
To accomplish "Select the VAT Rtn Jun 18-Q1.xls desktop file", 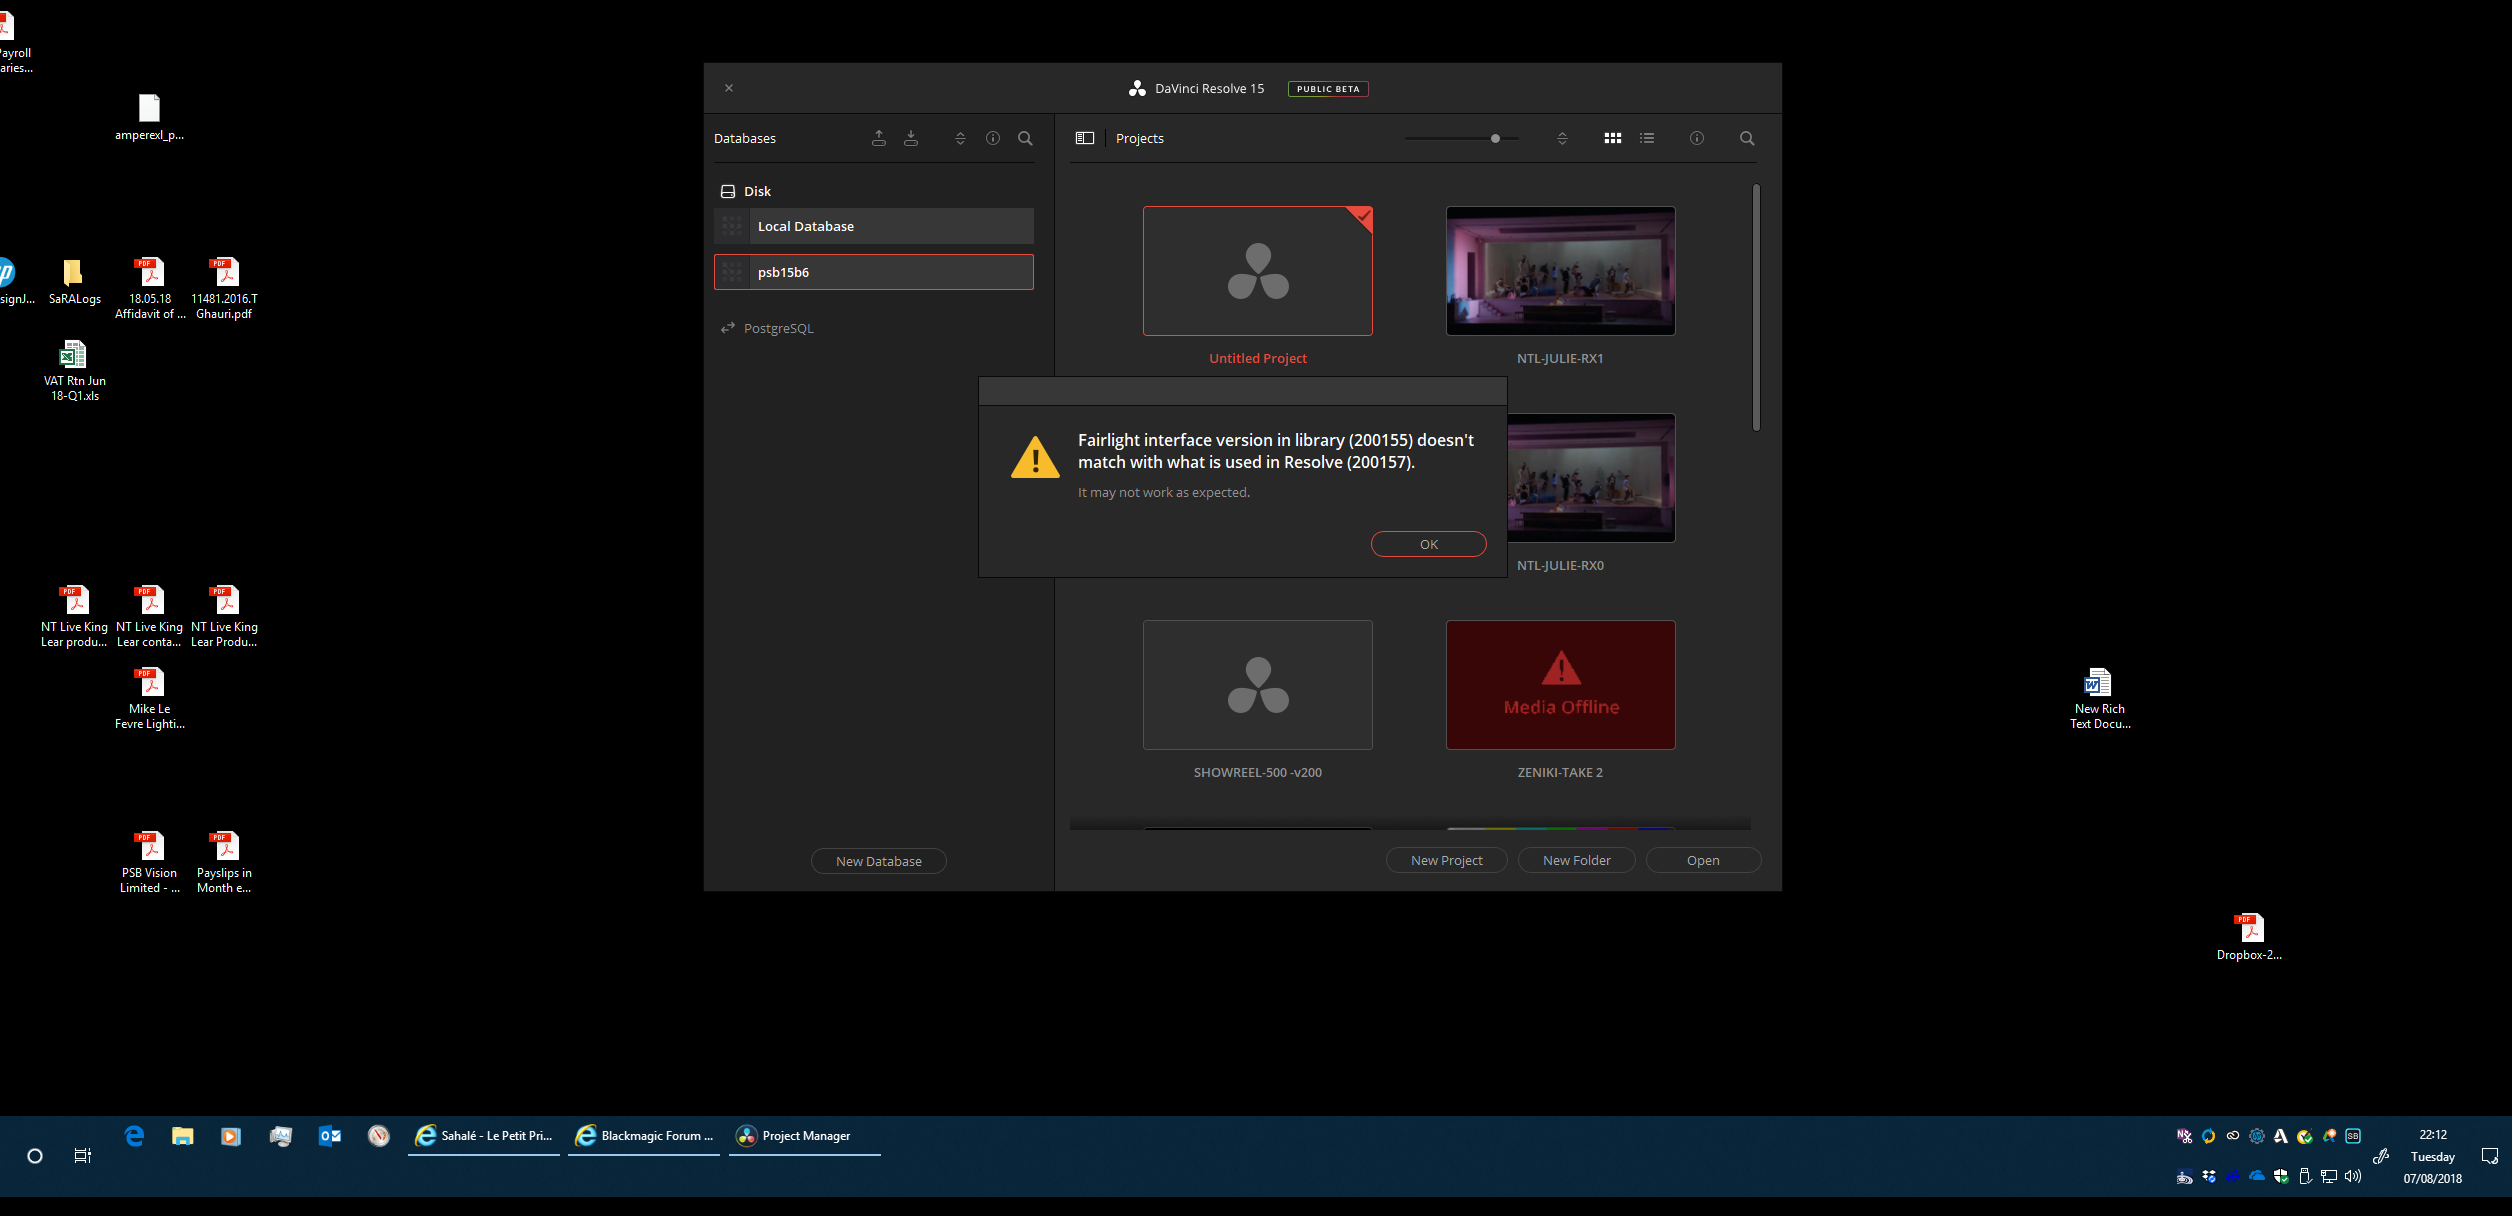I will [x=74, y=371].
